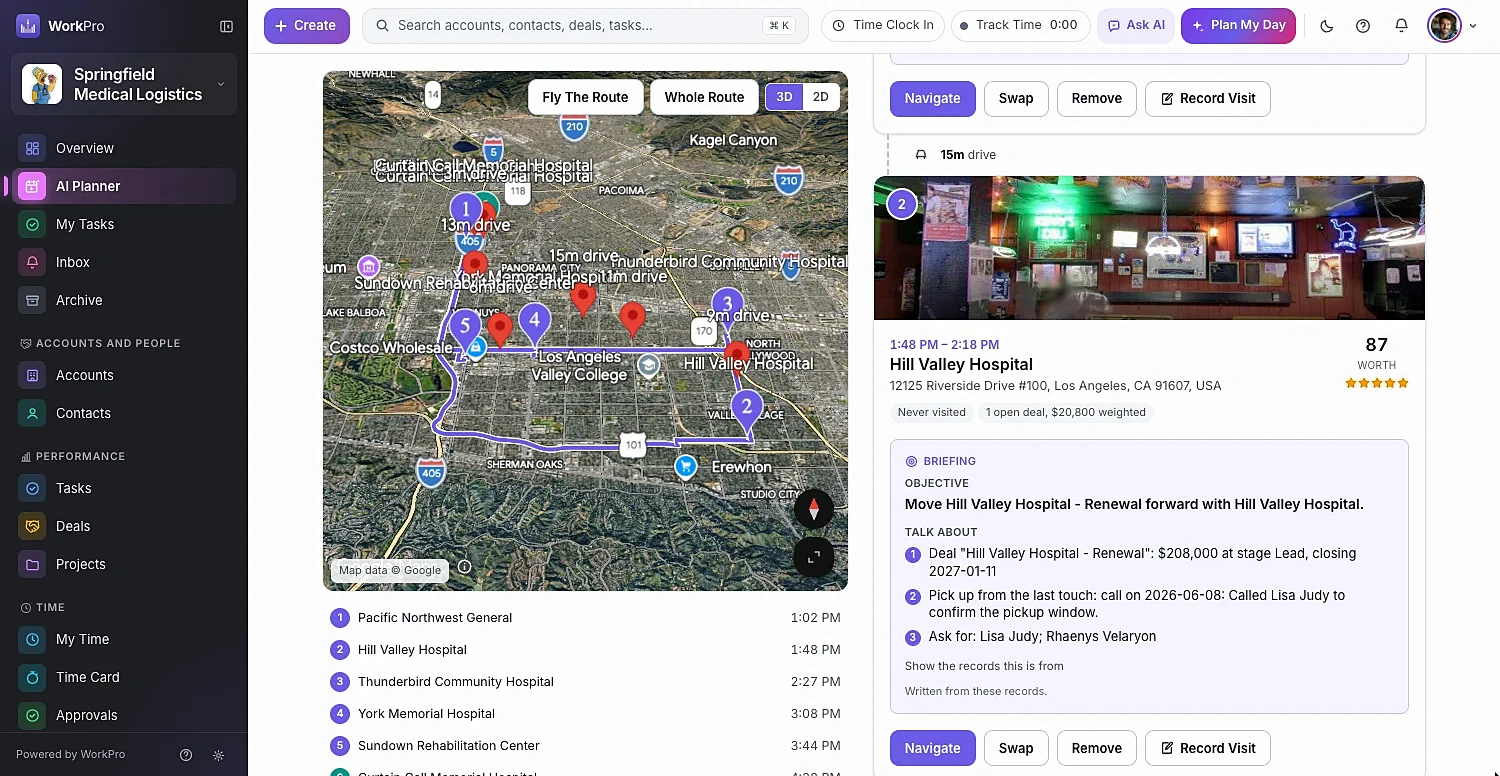Collapse the sidebar panel icon

coord(227,26)
